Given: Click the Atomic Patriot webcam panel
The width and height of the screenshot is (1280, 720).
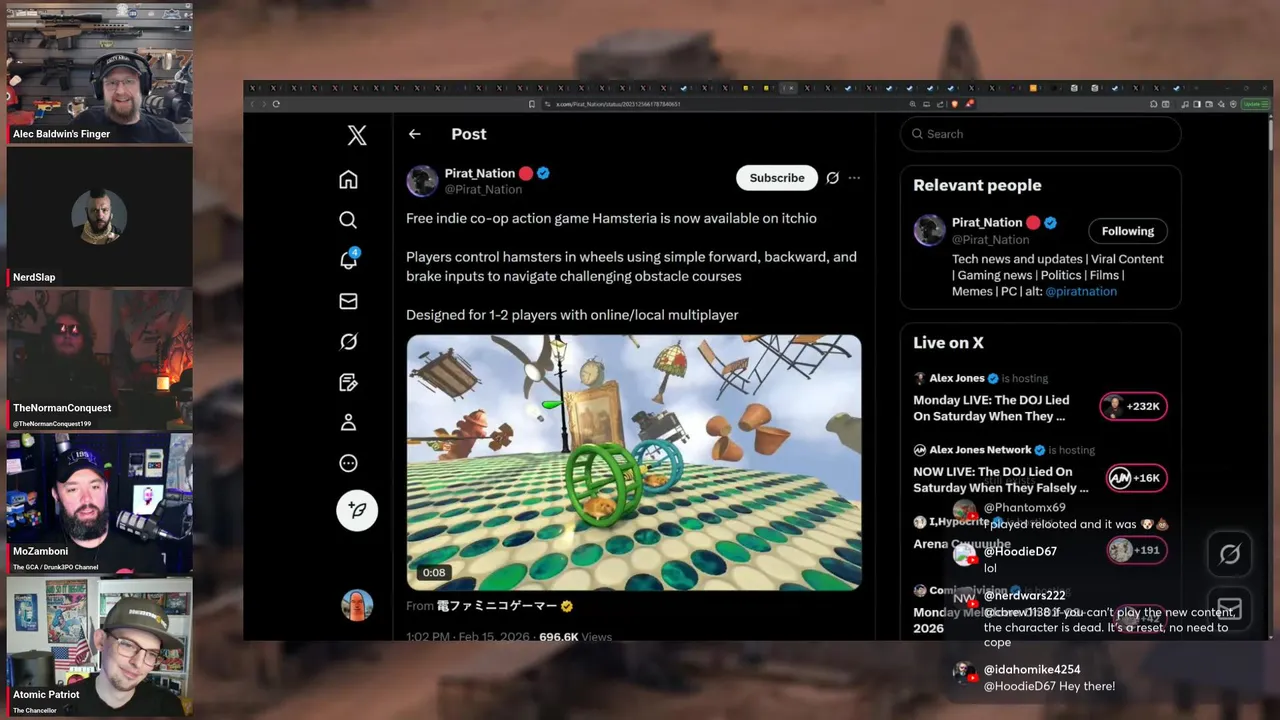Looking at the screenshot, I should click(x=99, y=647).
